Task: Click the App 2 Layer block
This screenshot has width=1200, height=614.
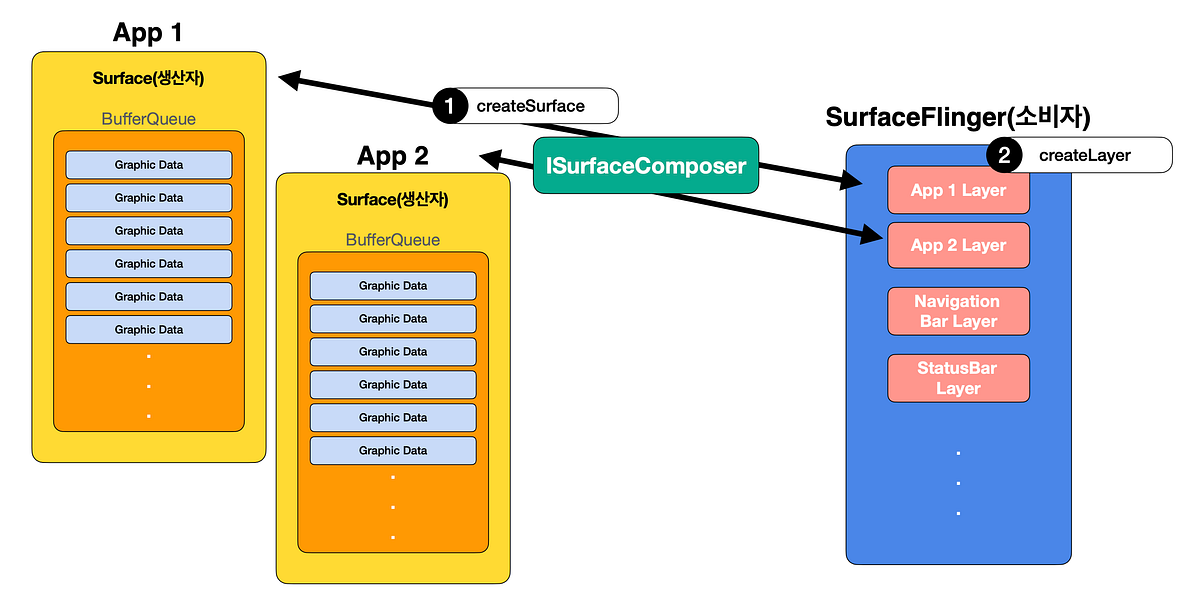Action: point(957,245)
